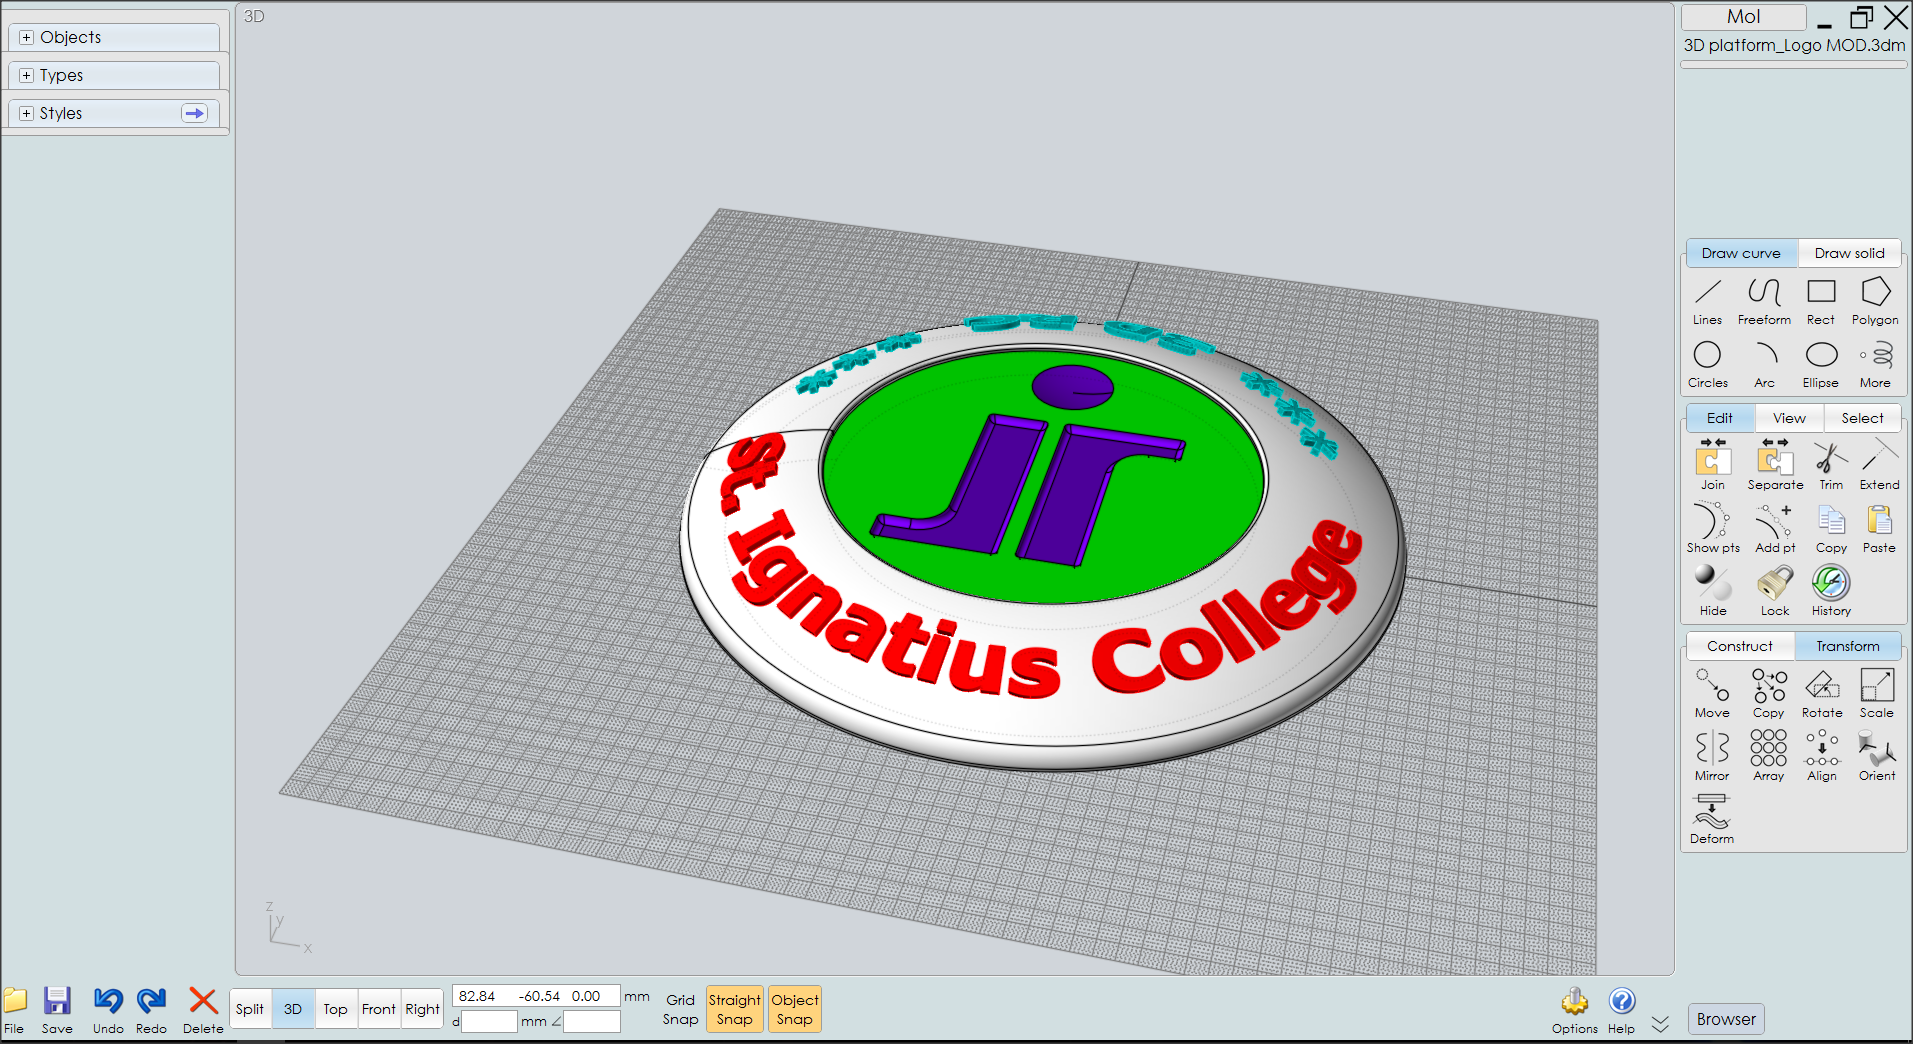Click the Transform Copy tool

point(1768,693)
